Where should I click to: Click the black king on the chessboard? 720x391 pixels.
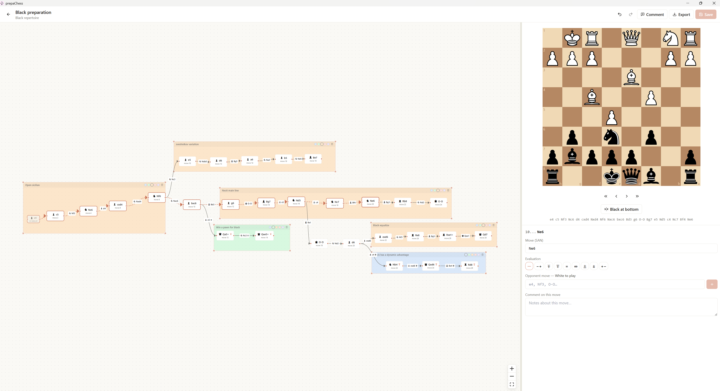tap(611, 176)
